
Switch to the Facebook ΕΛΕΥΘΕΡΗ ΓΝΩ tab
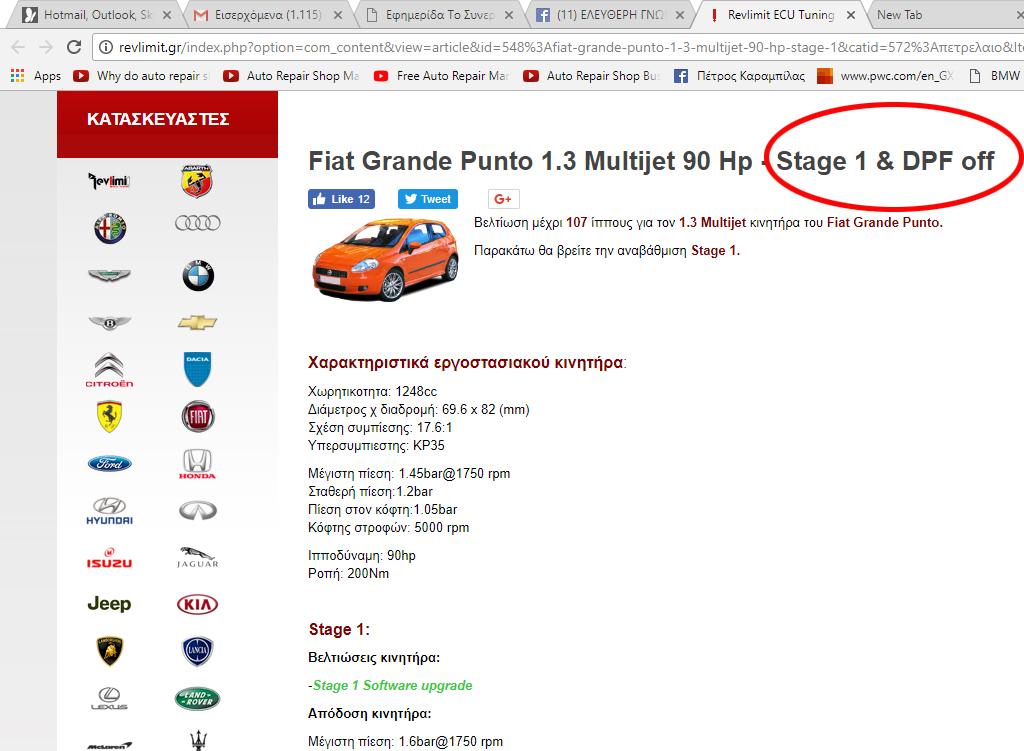point(610,14)
